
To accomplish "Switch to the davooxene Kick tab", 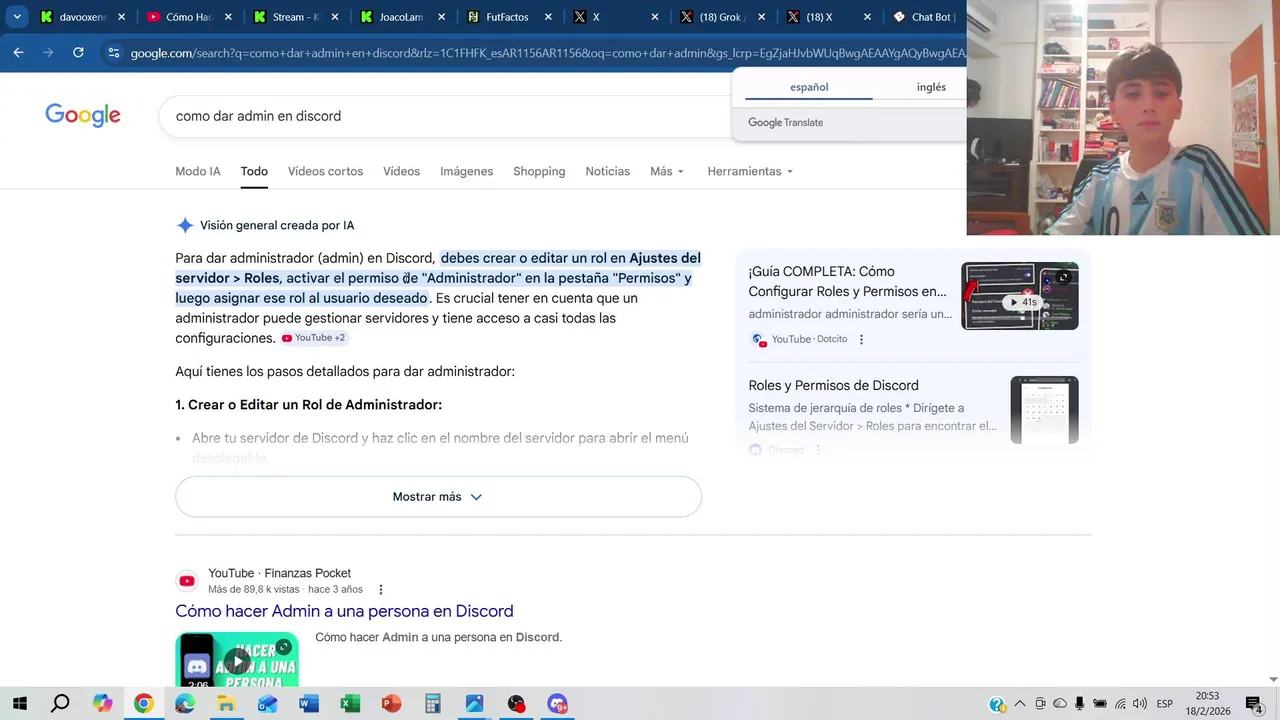I will (x=82, y=17).
